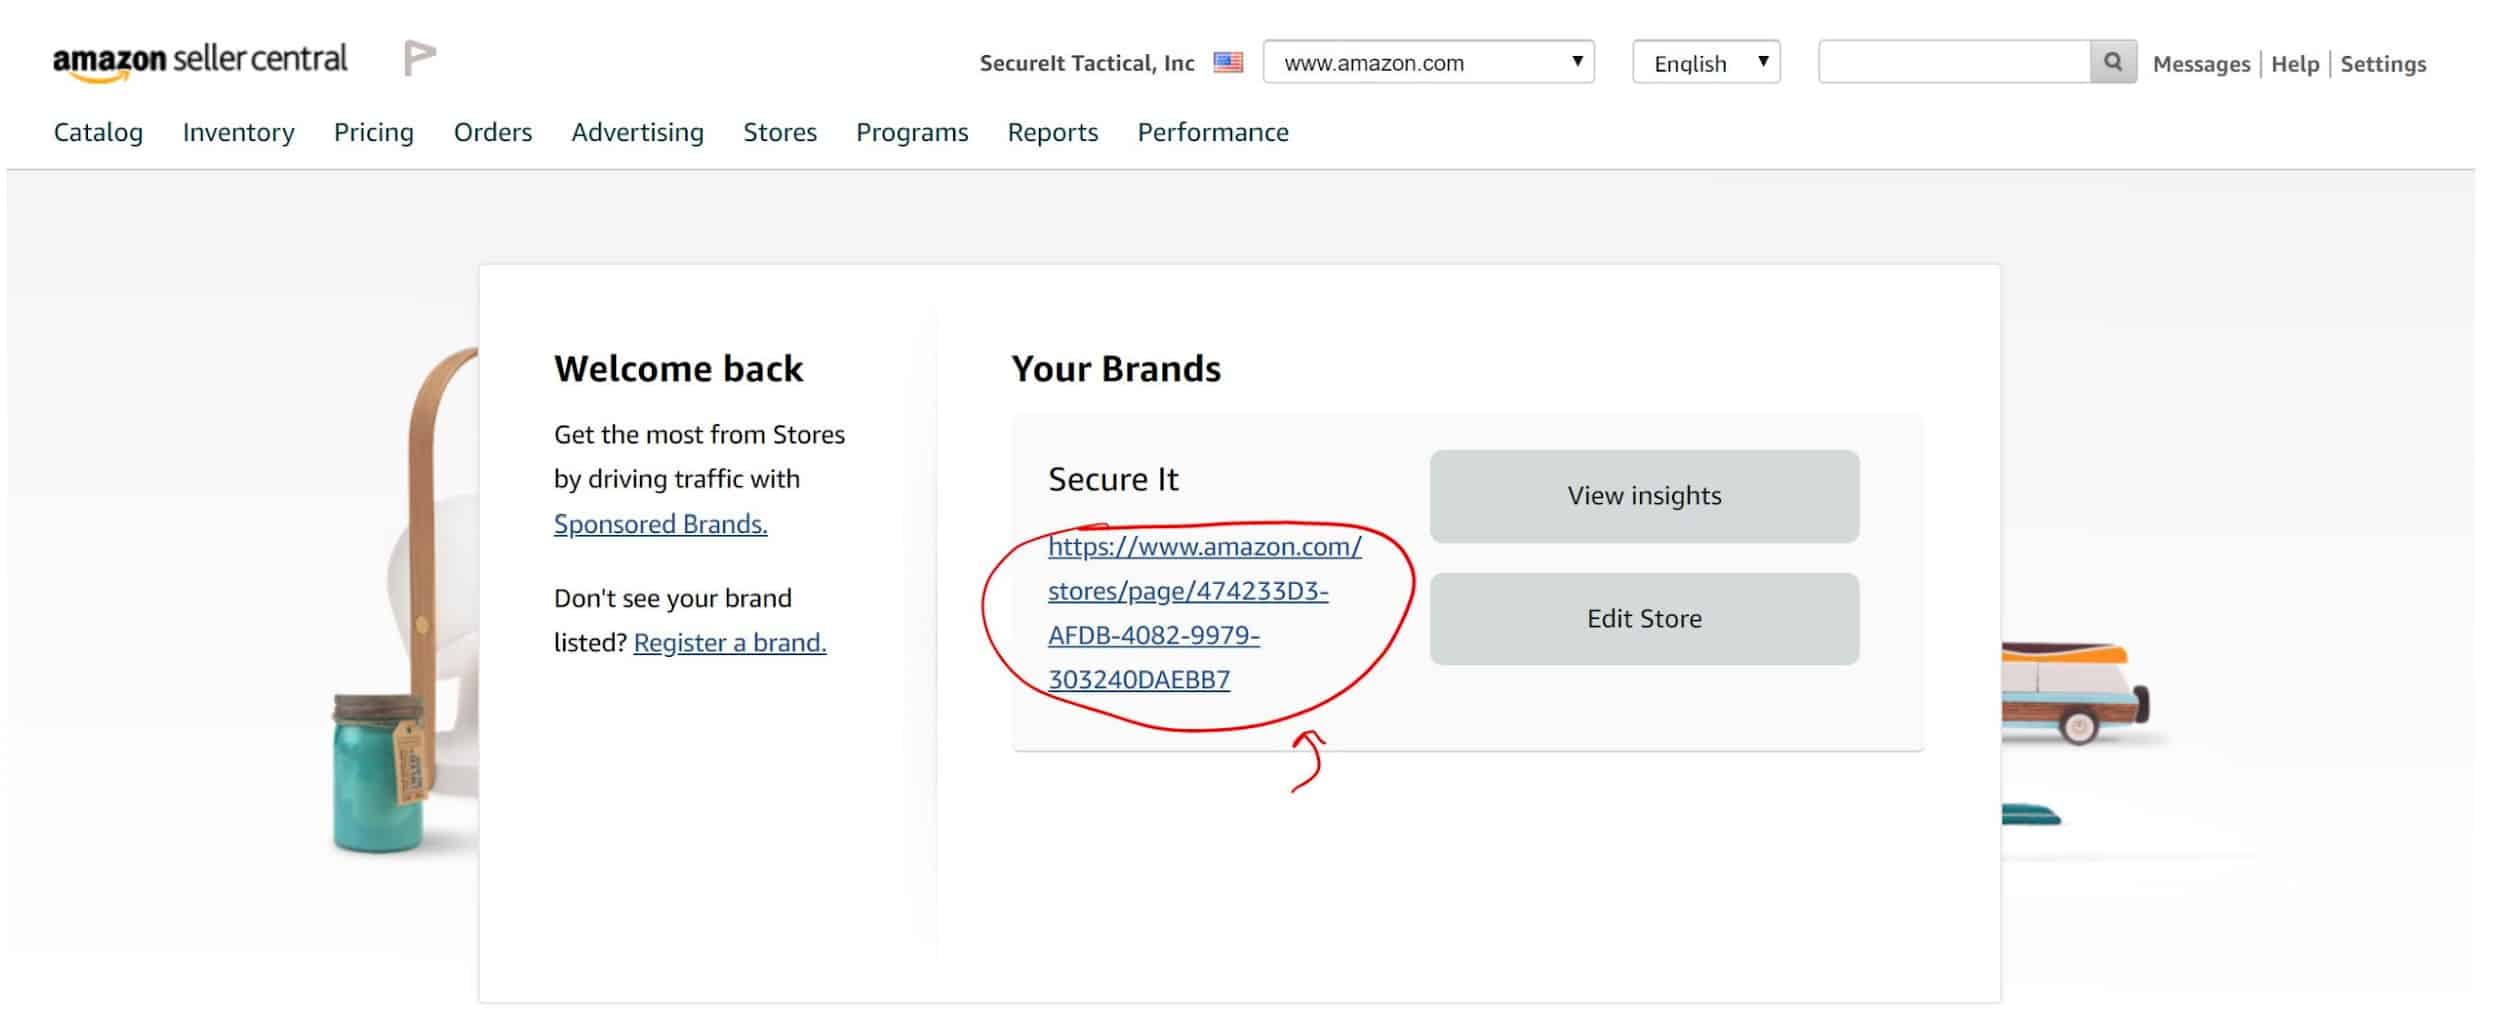This screenshot has height=1030, width=2500.
Task: Open the Pricing menu
Action: pyautogui.click(x=374, y=132)
